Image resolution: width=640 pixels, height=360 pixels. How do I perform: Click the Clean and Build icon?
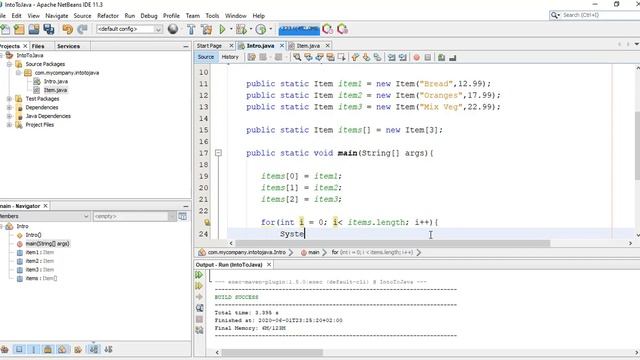[x=207, y=29]
